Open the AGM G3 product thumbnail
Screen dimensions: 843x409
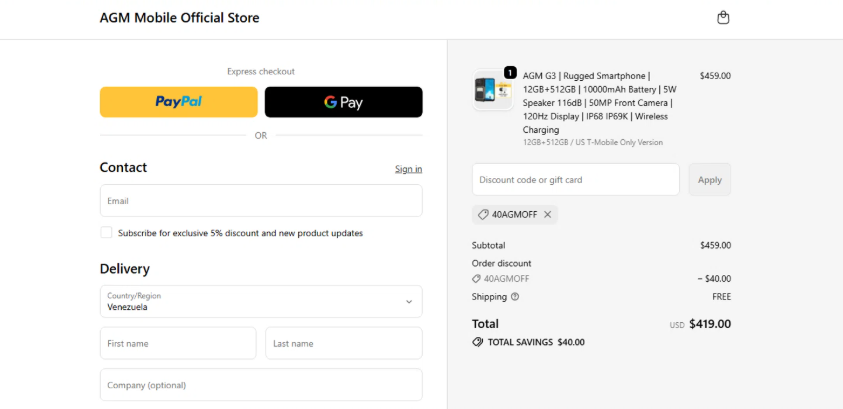click(x=493, y=90)
